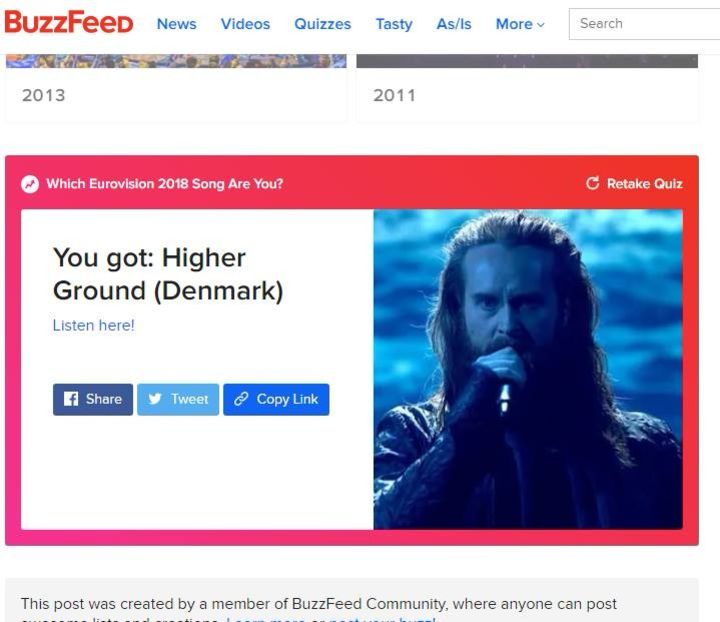Screen dimensions: 720x622
Task: Select the Tasty navigation link
Action: (394, 24)
